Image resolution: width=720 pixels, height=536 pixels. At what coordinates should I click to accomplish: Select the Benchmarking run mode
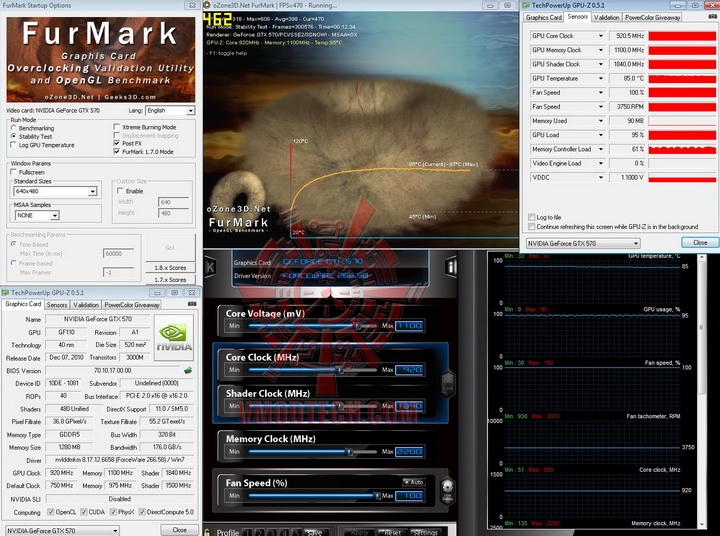pyautogui.click(x=14, y=128)
